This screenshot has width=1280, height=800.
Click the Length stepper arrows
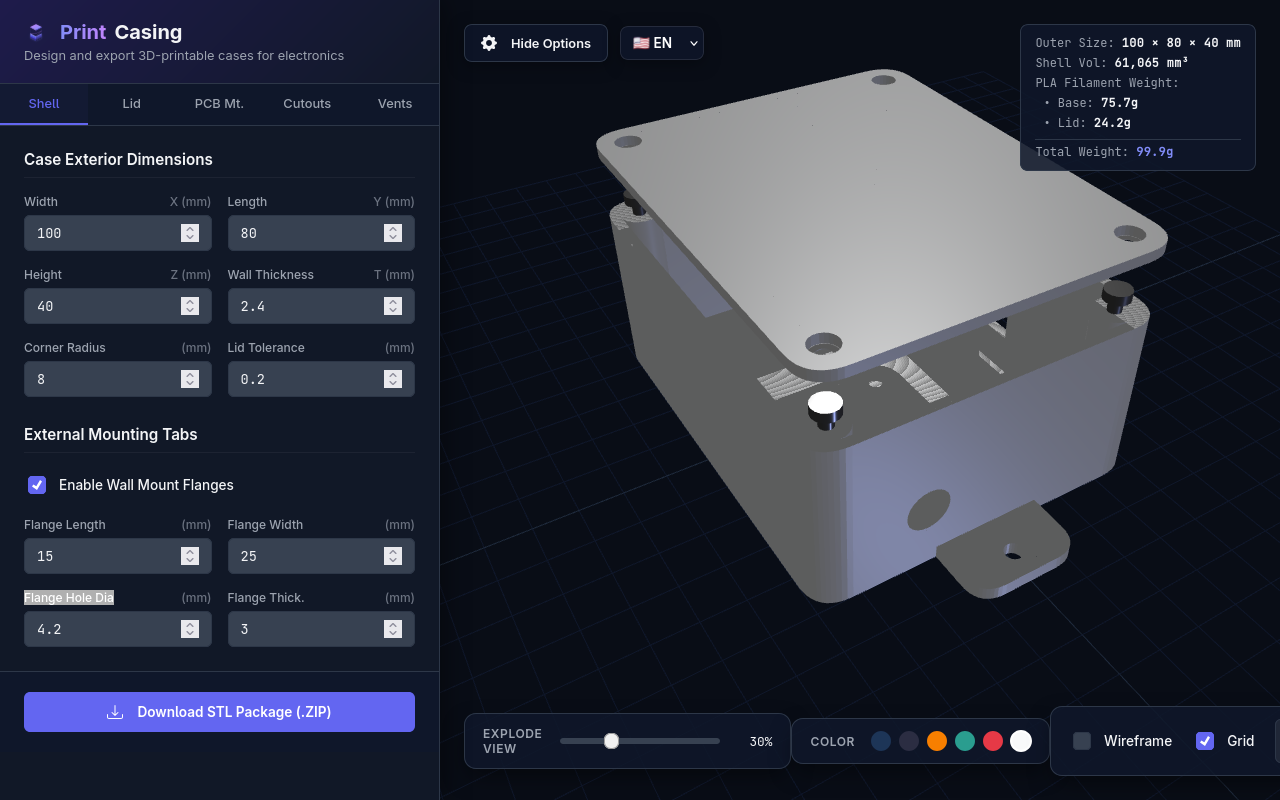393,233
